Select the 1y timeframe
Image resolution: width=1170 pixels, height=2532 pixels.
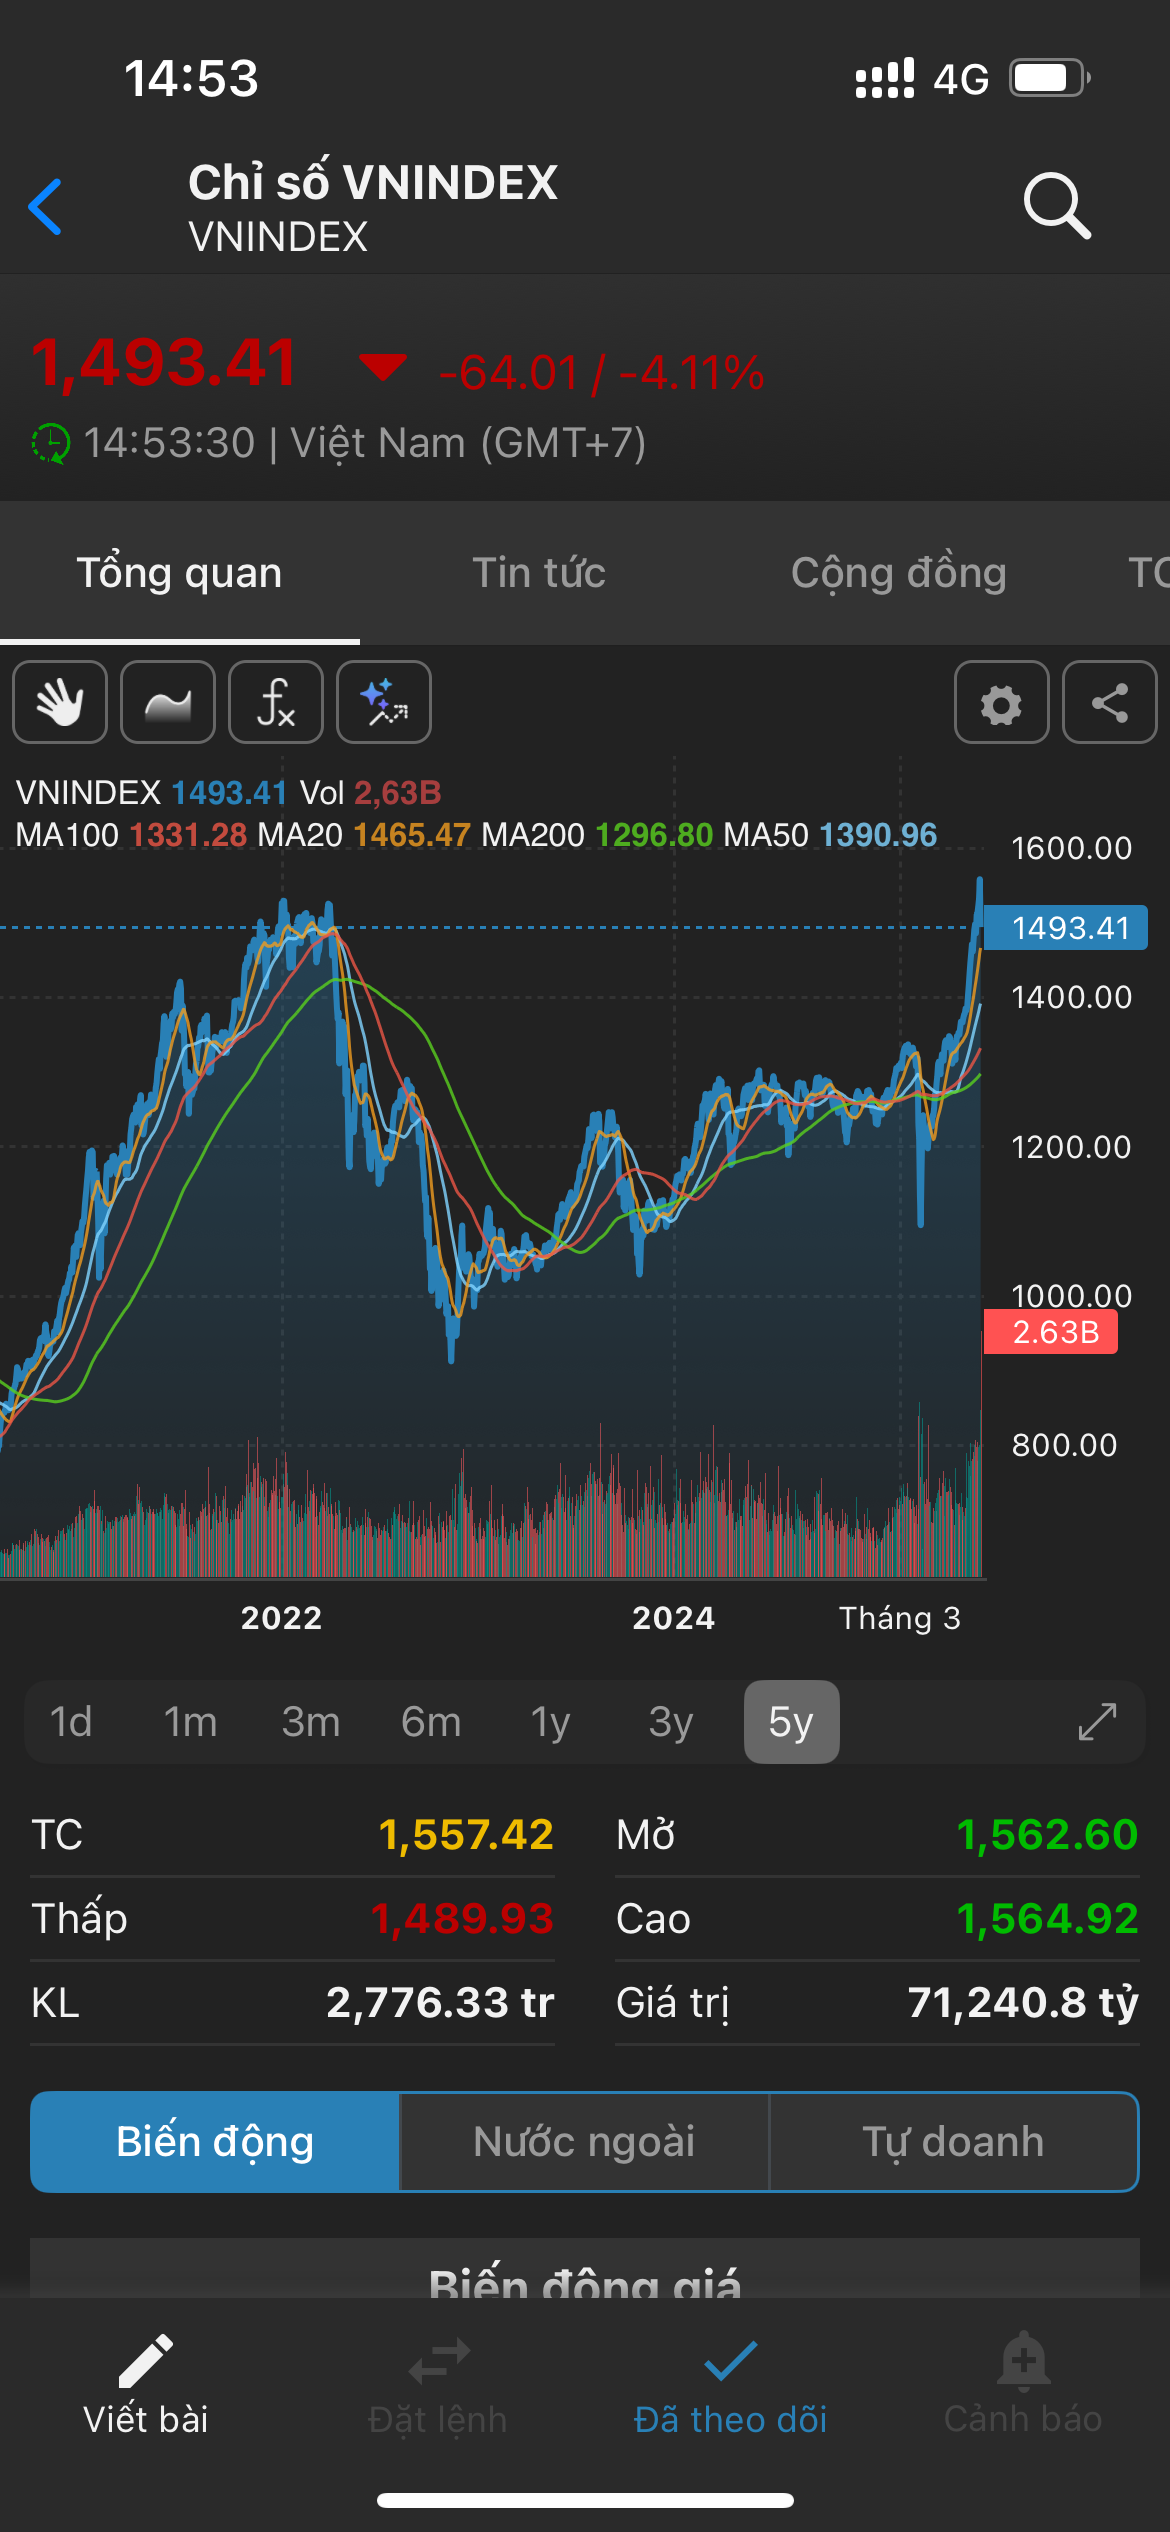coord(551,1722)
